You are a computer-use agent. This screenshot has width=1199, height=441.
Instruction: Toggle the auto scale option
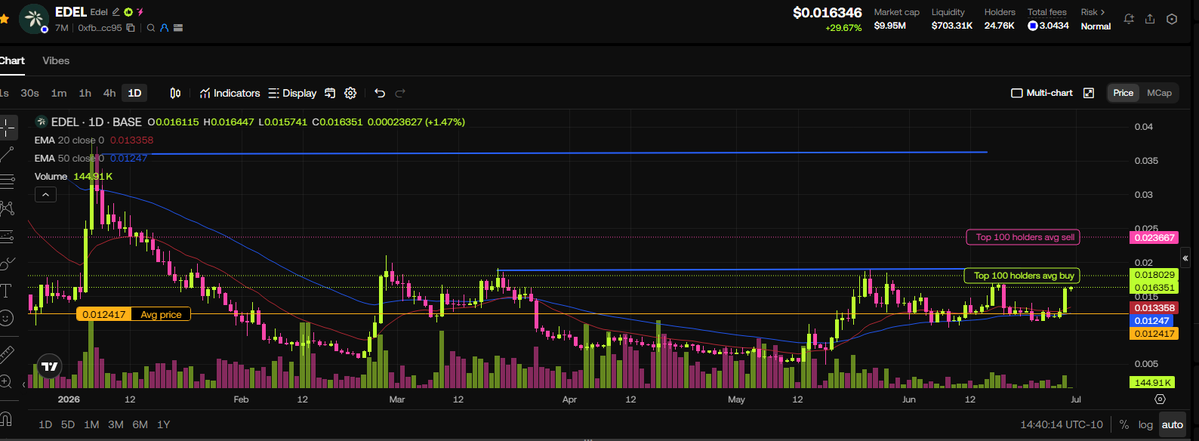point(1171,424)
